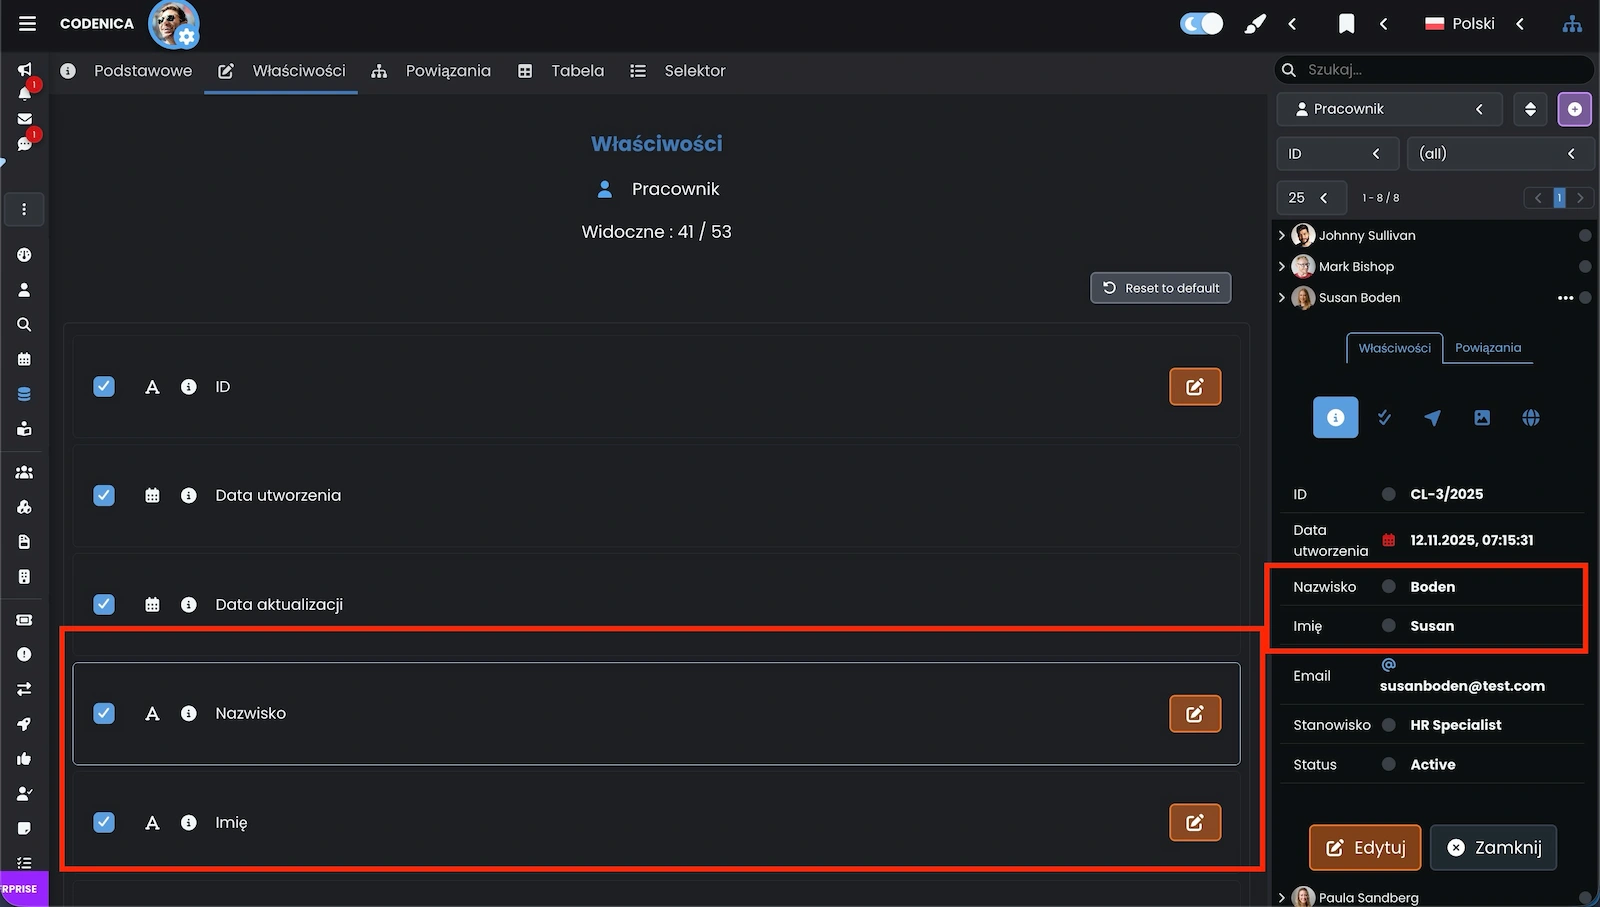This screenshot has width=1600, height=907.
Task: Select the globe icon in the details panel
Action: click(x=1530, y=418)
